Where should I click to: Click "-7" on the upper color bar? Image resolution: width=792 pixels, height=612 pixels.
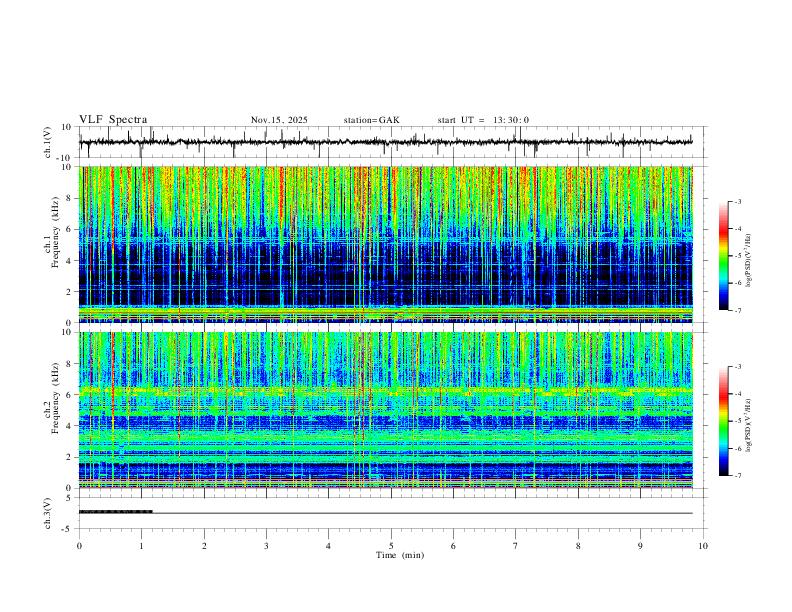(737, 311)
